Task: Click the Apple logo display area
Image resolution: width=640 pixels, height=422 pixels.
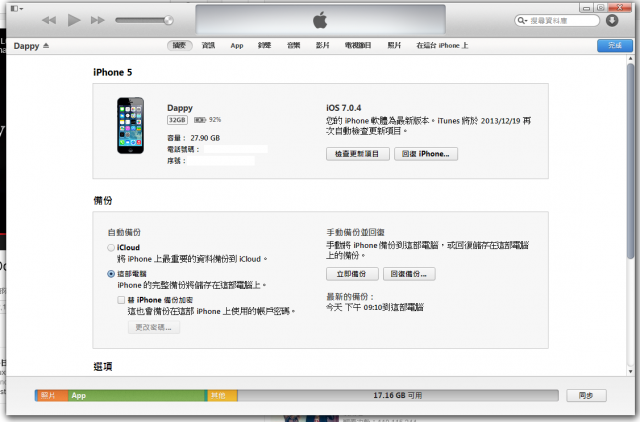Action: pyautogui.click(x=320, y=20)
